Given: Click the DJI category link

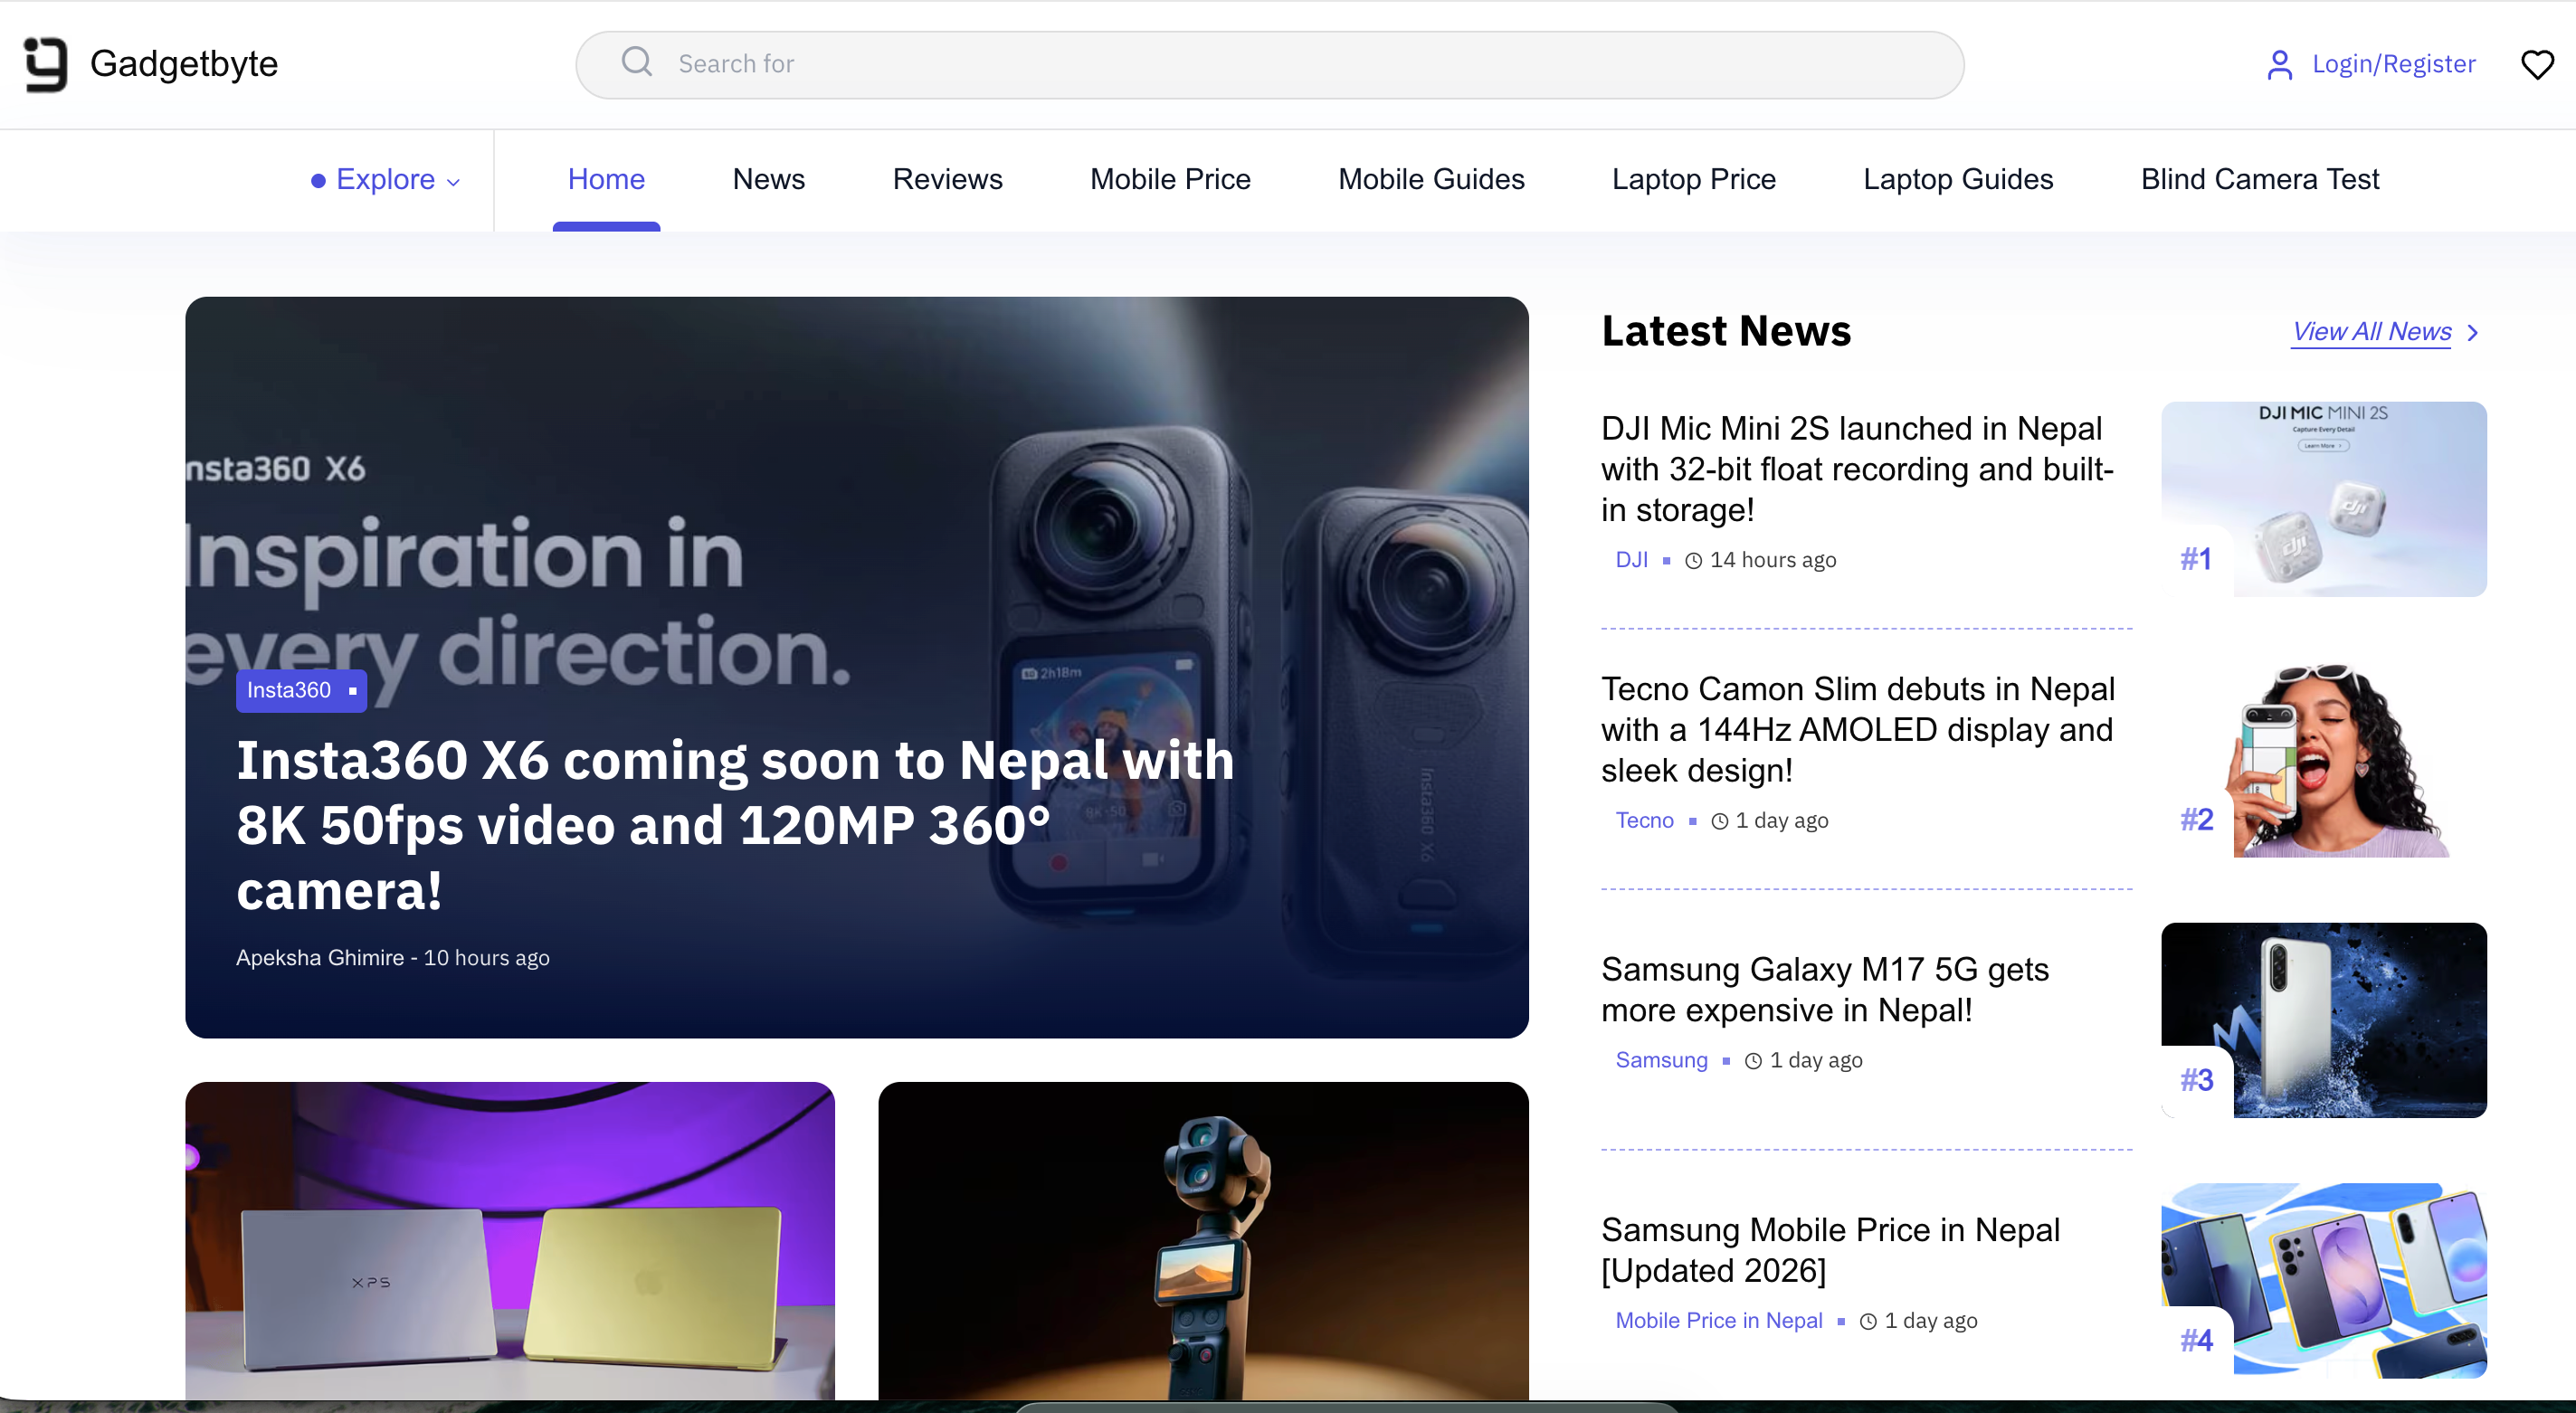Looking at the screenshot, I should (x=1631, y=560).
